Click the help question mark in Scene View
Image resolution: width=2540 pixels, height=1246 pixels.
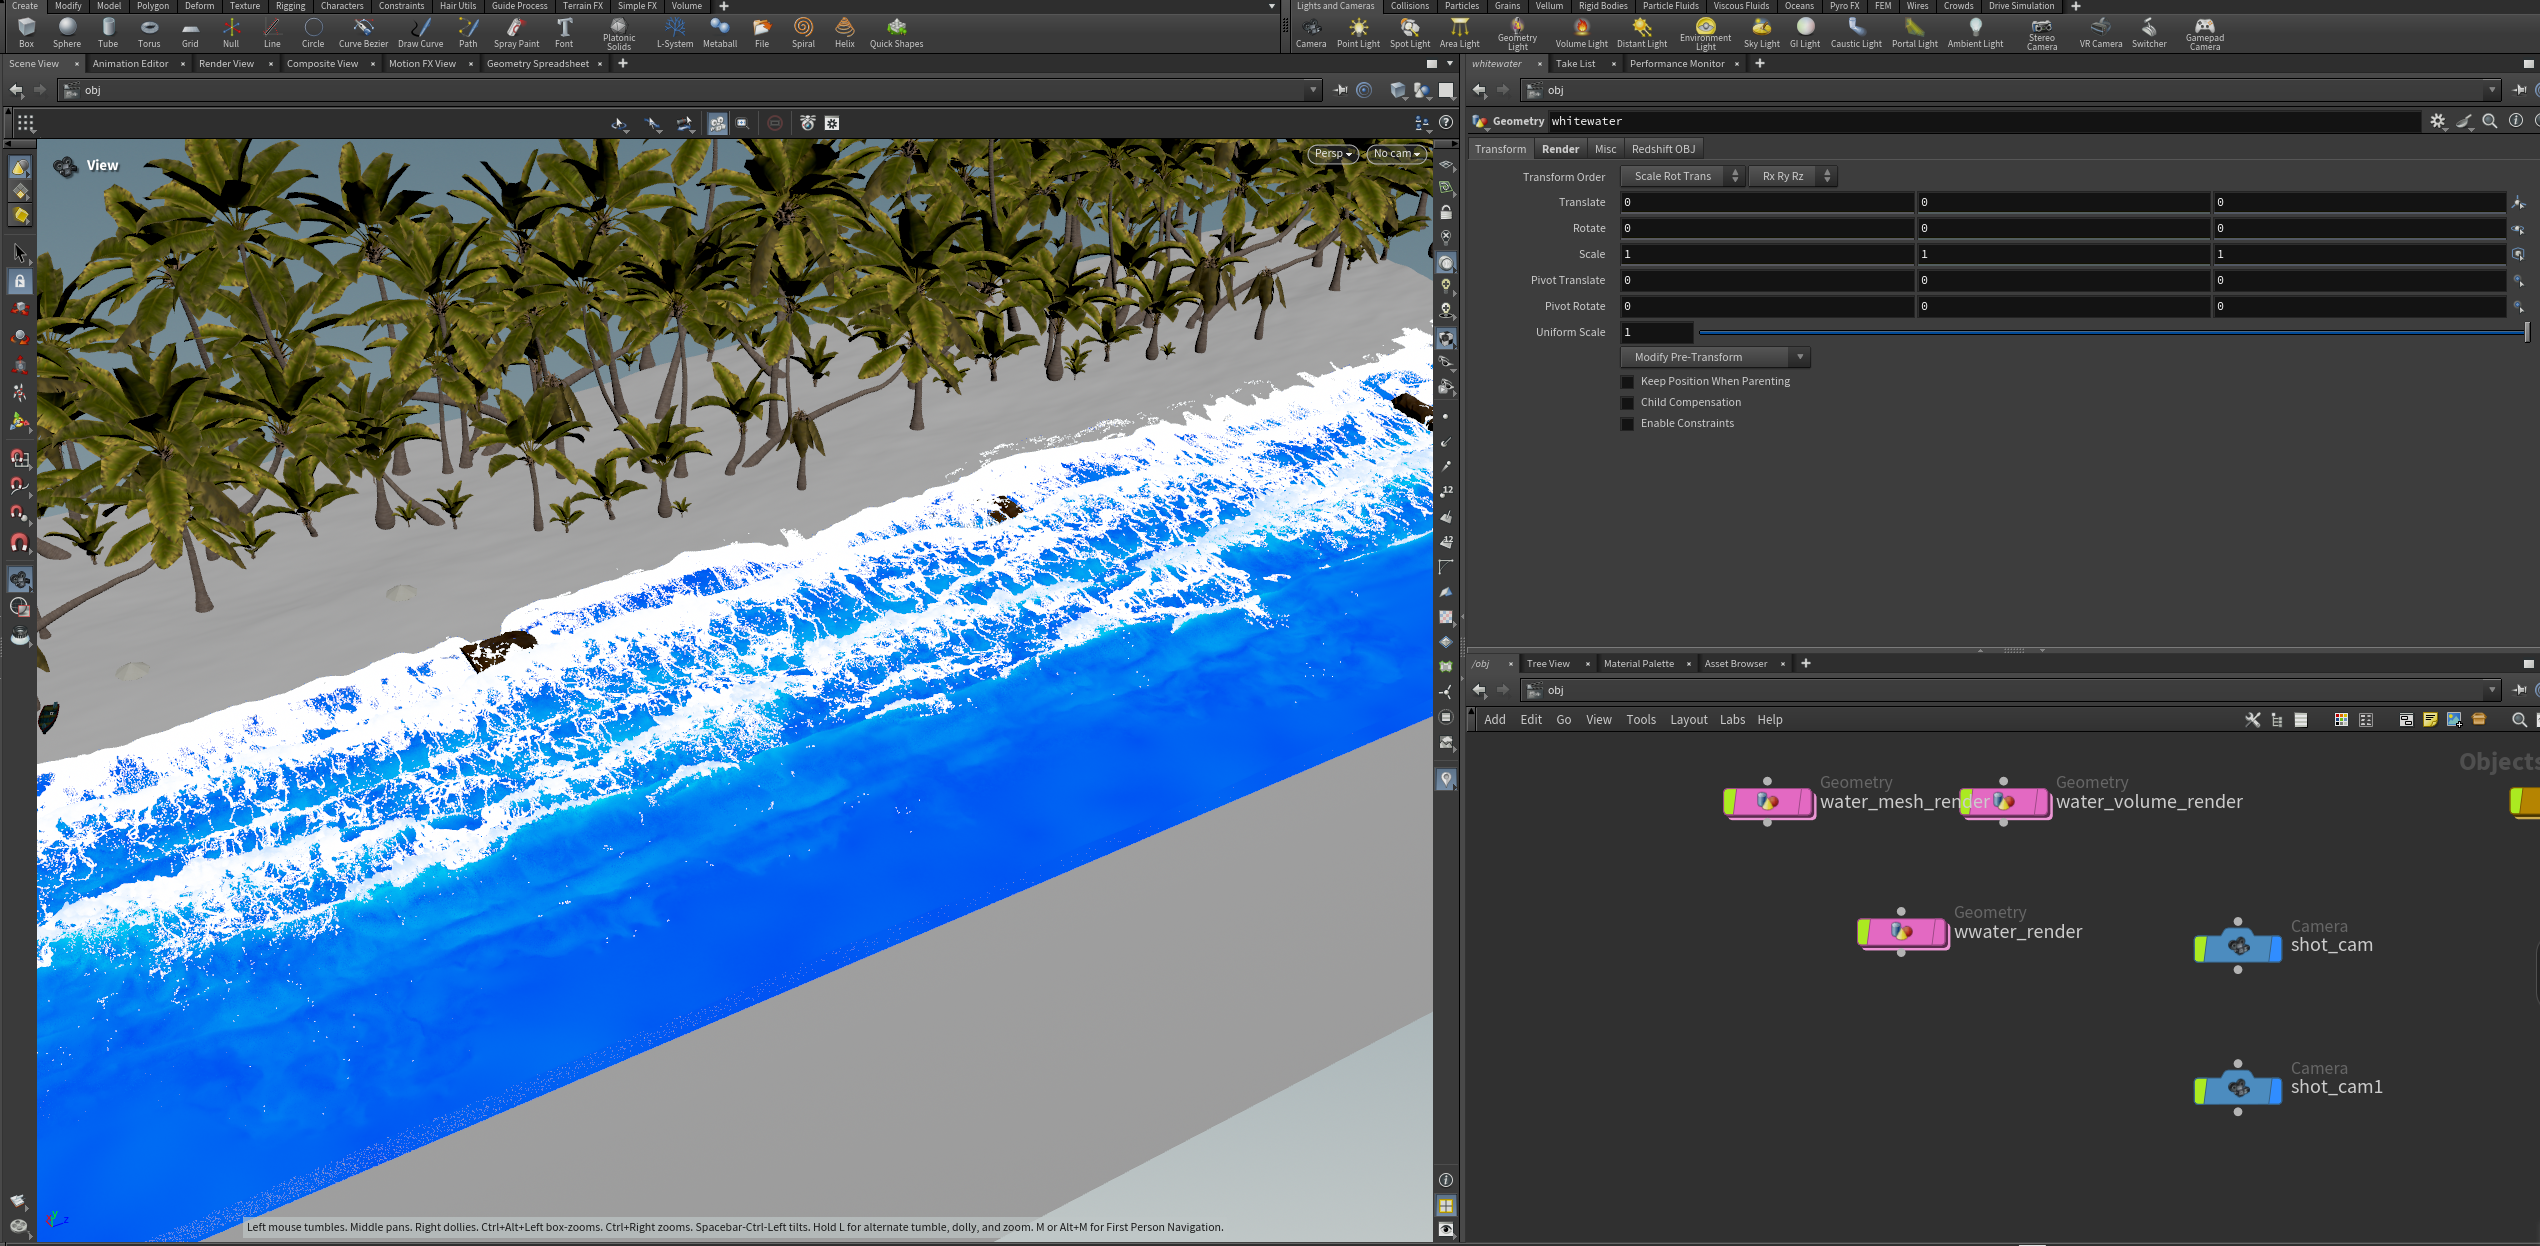tap(1446, 122)
